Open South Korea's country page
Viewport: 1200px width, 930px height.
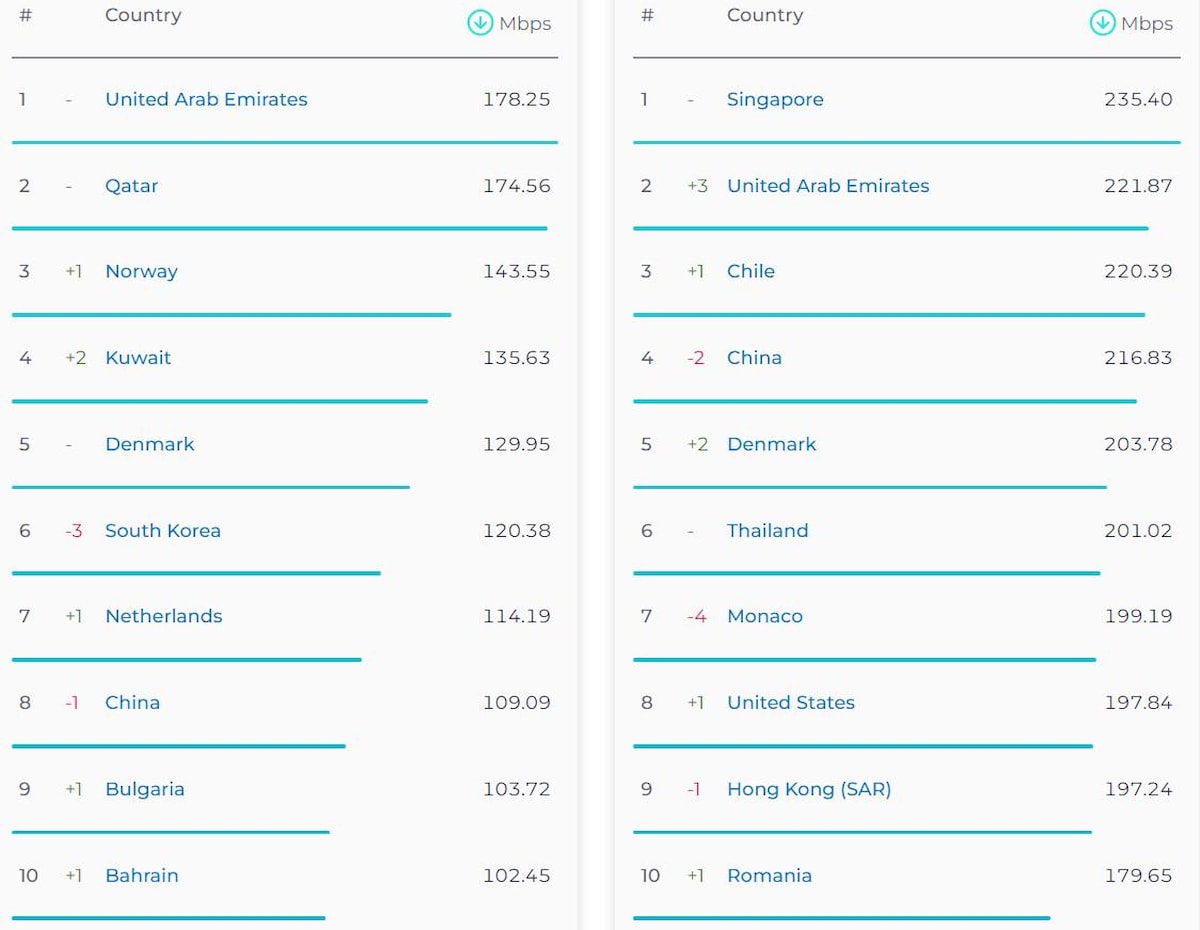163,531
